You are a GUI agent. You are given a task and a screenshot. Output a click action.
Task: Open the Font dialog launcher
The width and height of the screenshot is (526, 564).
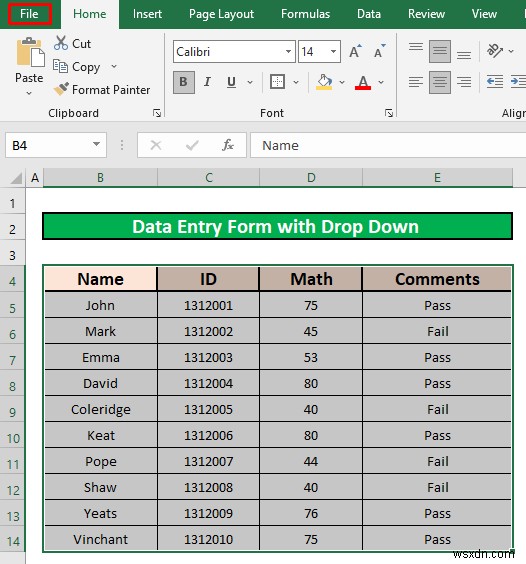click(x=389, y=113)
